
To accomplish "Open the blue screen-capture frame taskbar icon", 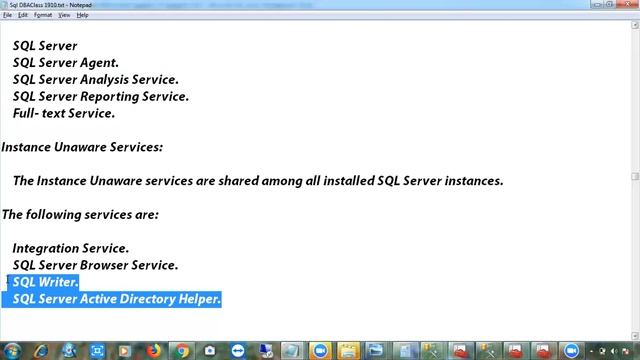I will coord(97,351).
